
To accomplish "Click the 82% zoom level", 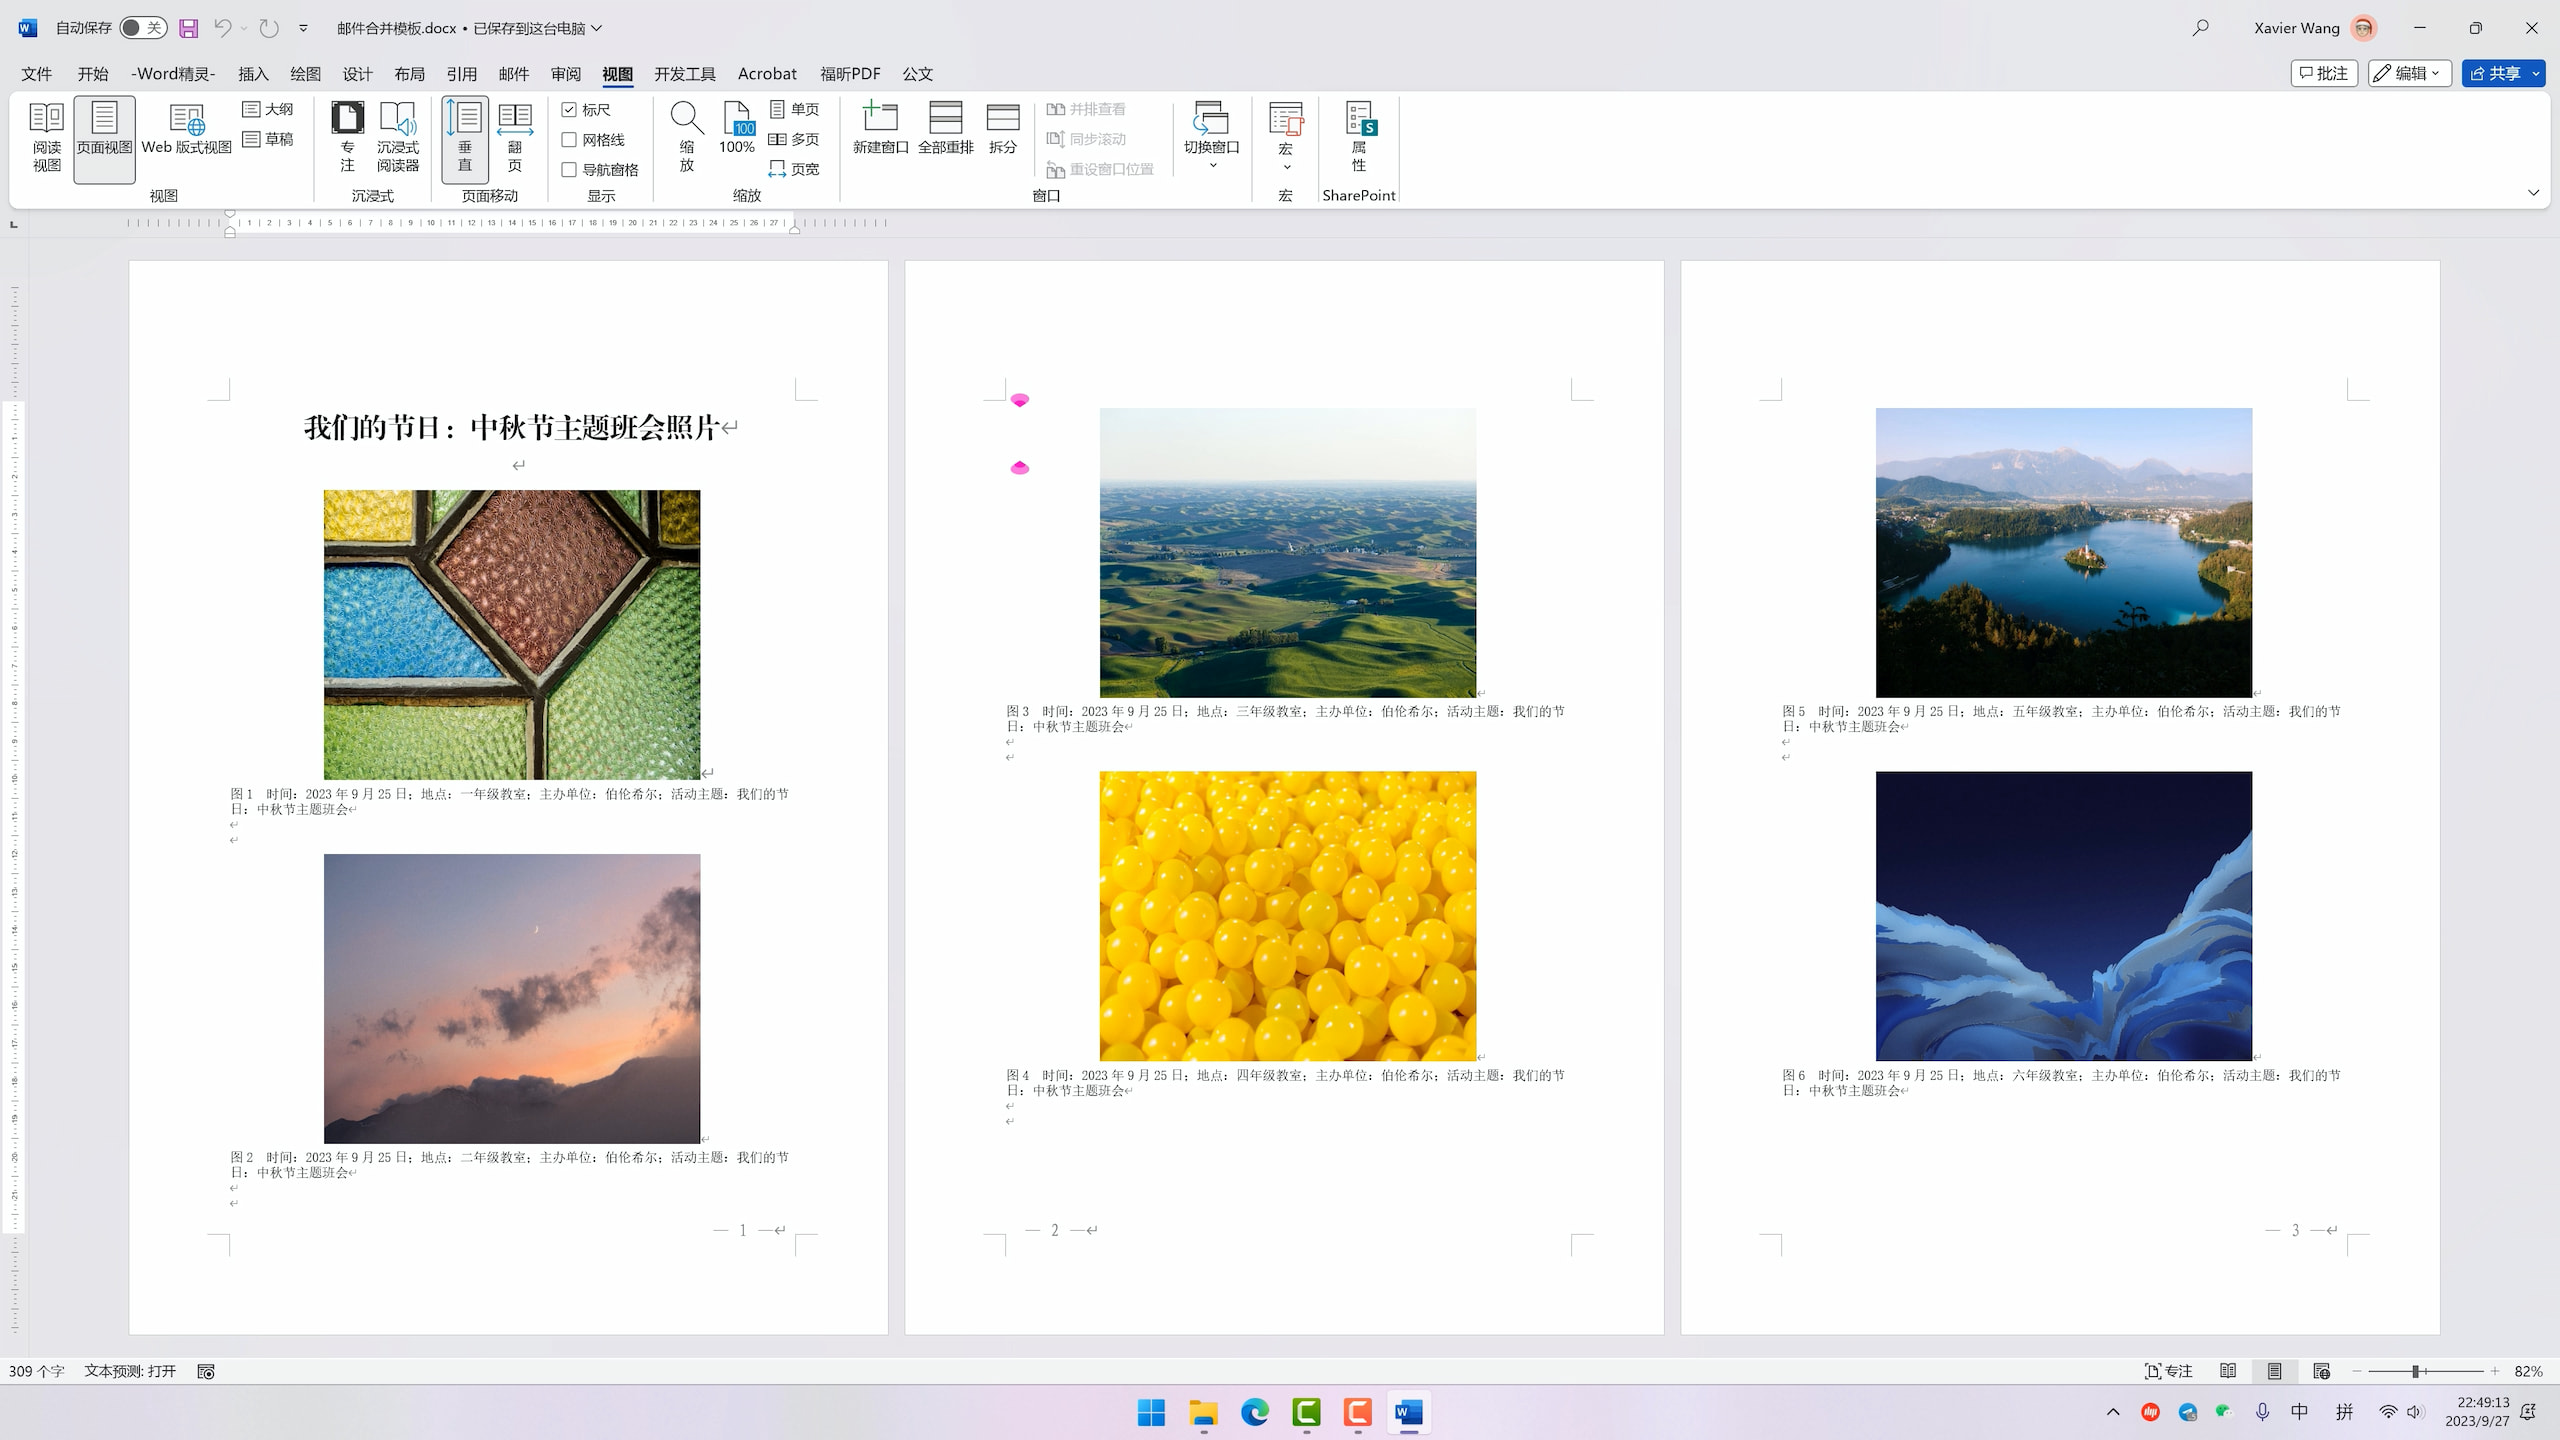I will point(2529,1371).
